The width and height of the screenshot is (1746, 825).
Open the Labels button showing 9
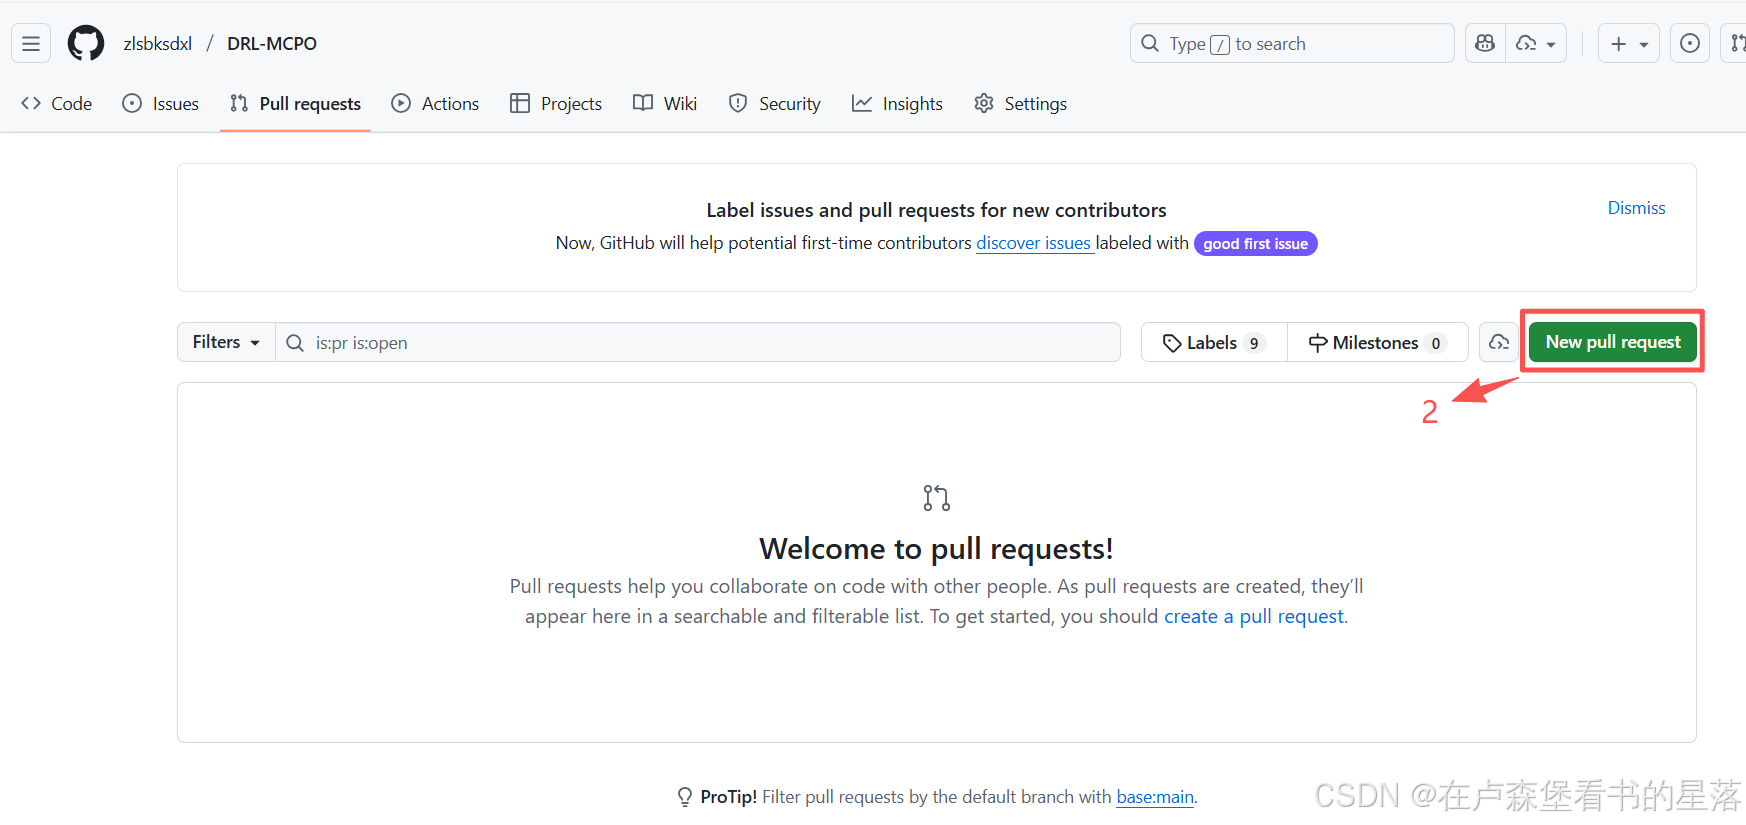click(1214, 343)
